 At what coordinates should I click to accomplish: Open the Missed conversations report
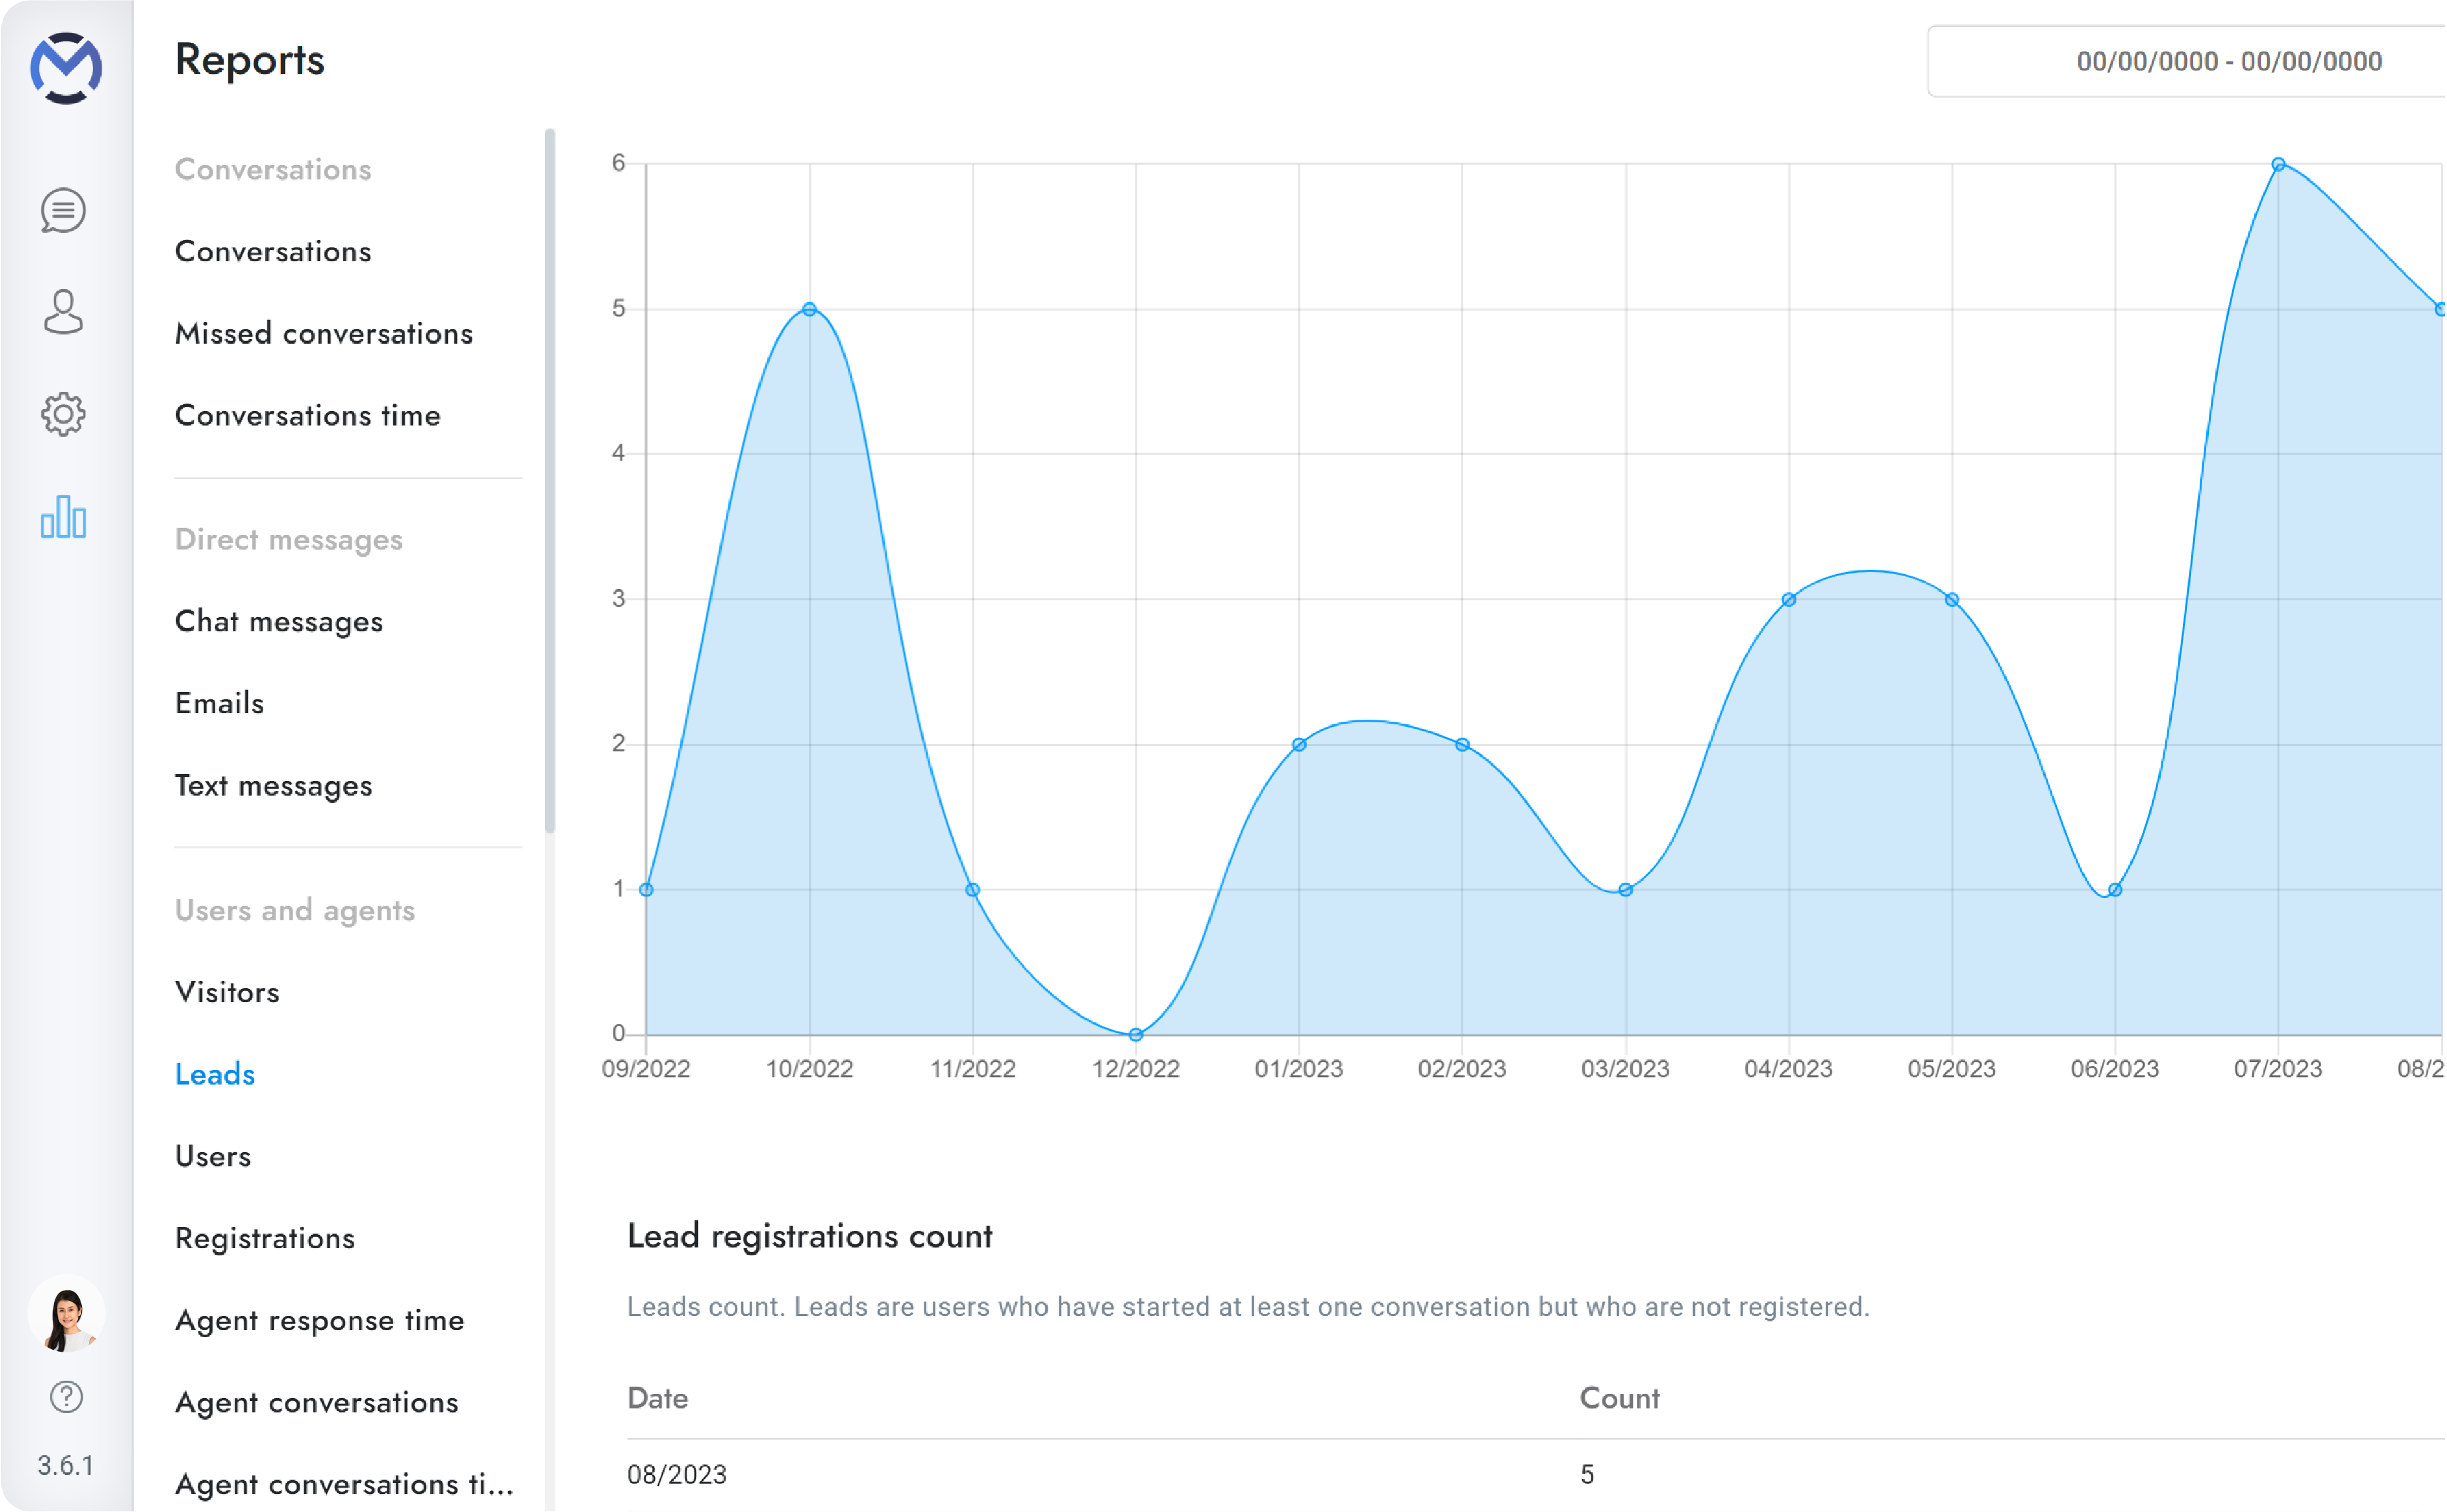tap(324, 334)
